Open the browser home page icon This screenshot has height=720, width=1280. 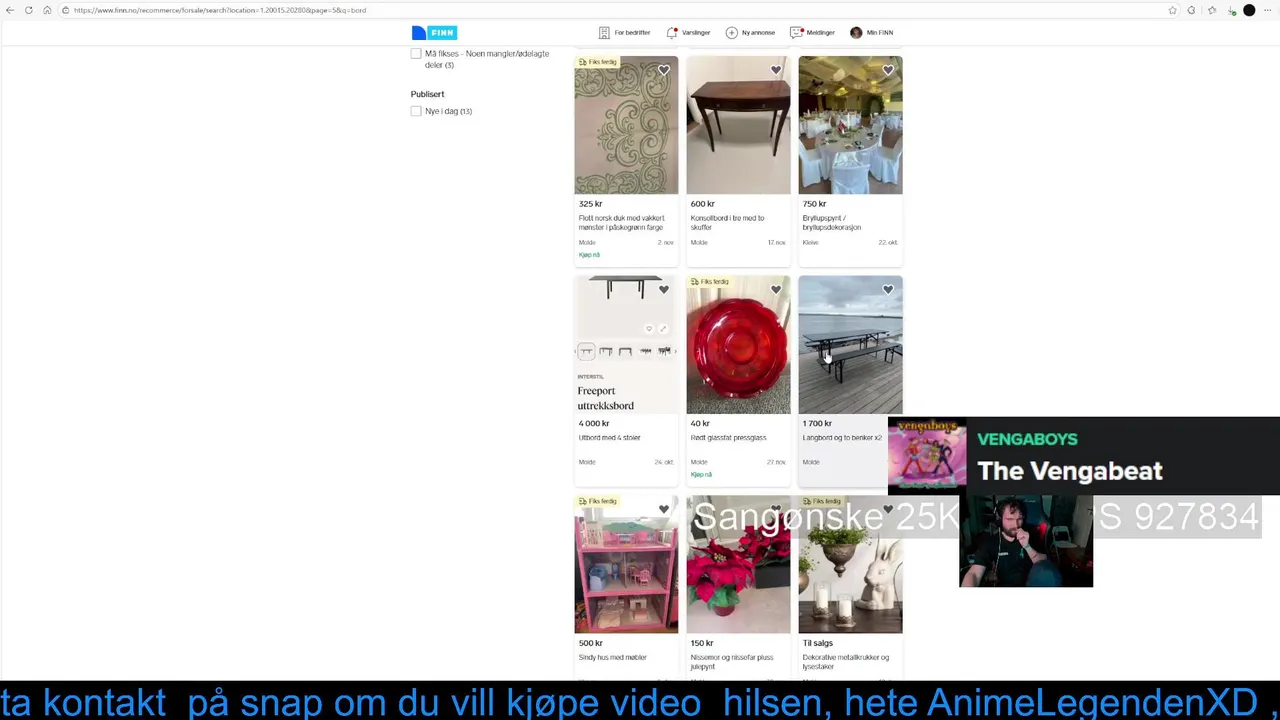47,10
